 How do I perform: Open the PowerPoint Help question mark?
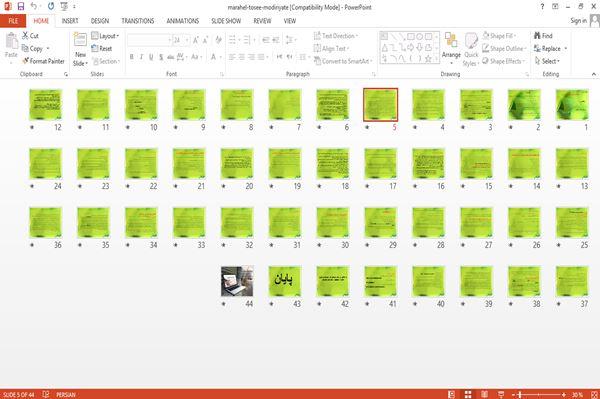pos(542,7)
